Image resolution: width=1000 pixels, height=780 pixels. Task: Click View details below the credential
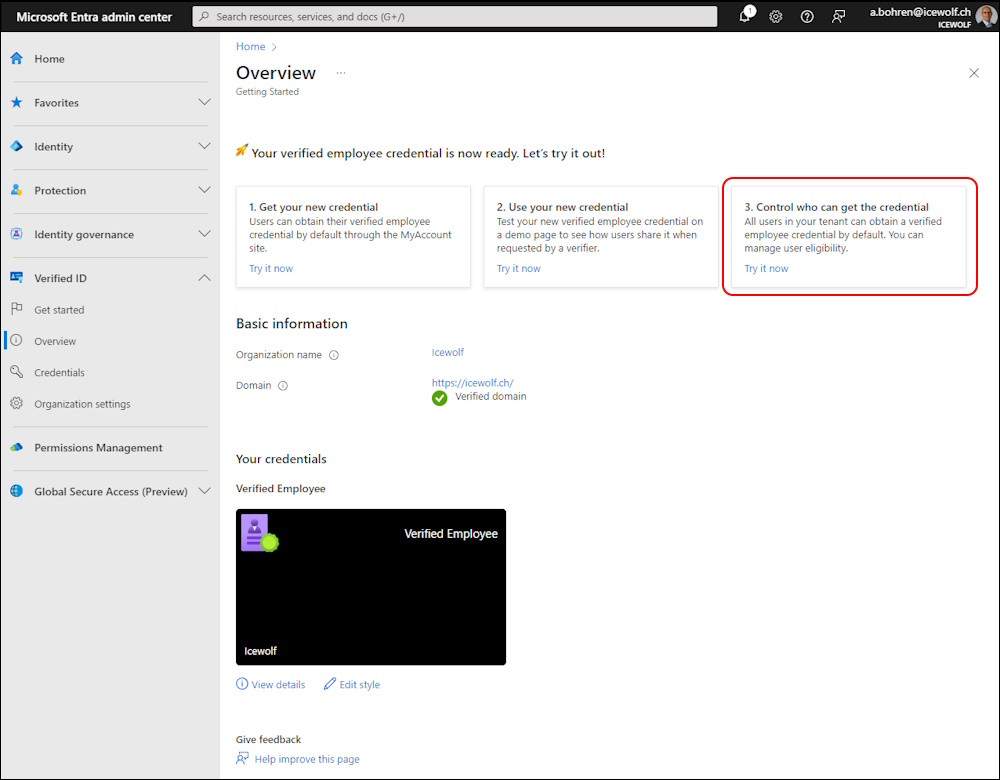tap(270, 684)
